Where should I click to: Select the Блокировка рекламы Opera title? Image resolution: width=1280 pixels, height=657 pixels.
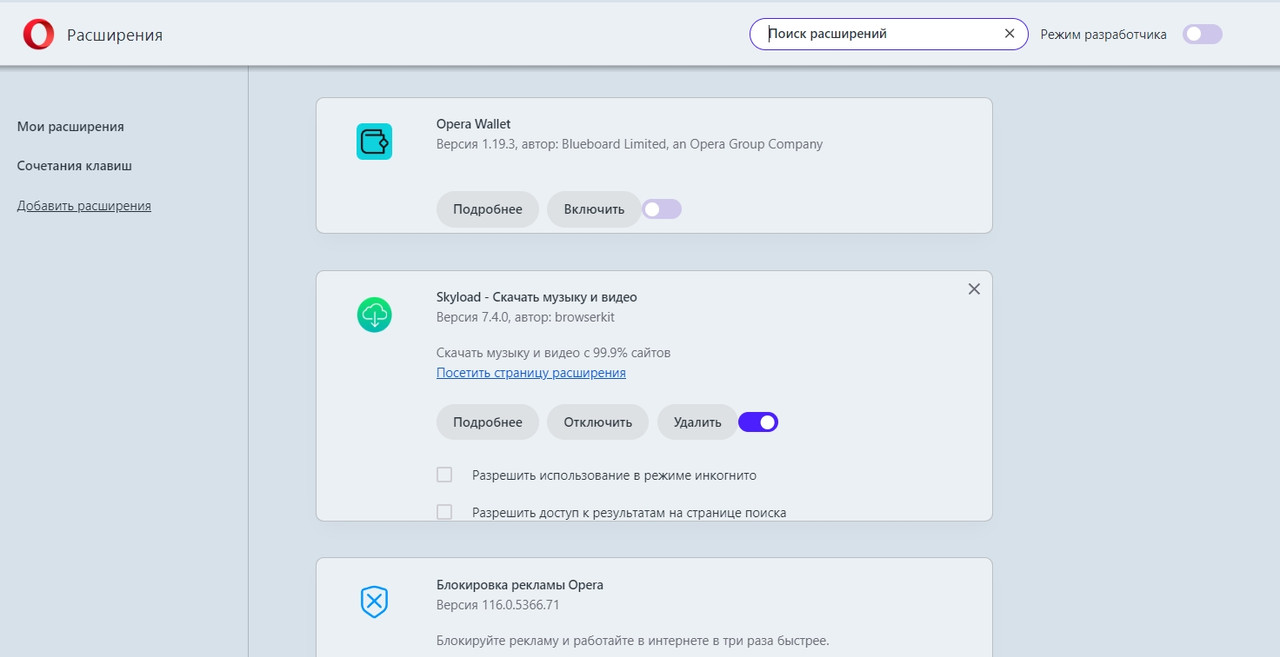click(520, 585)
